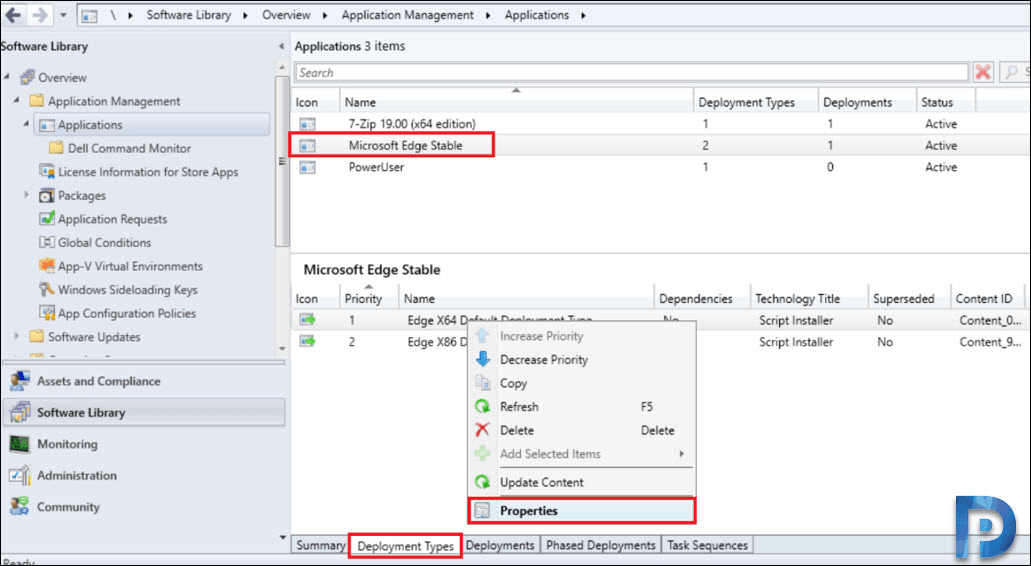Click the red X clear search icon
Image resolution: width=1031 pixels, height=566 pixels.
[983, 72]
